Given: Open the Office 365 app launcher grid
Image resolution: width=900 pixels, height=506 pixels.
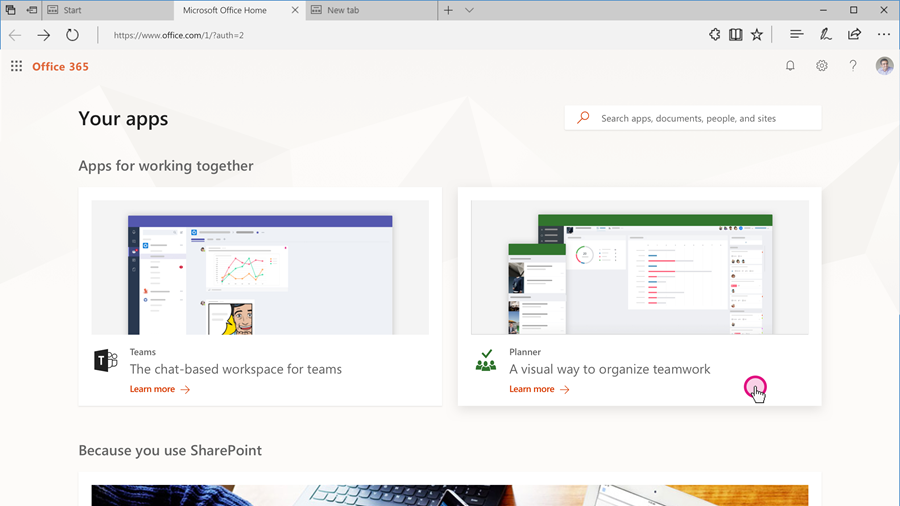Looking at the screenshot, I should (16, 66).
